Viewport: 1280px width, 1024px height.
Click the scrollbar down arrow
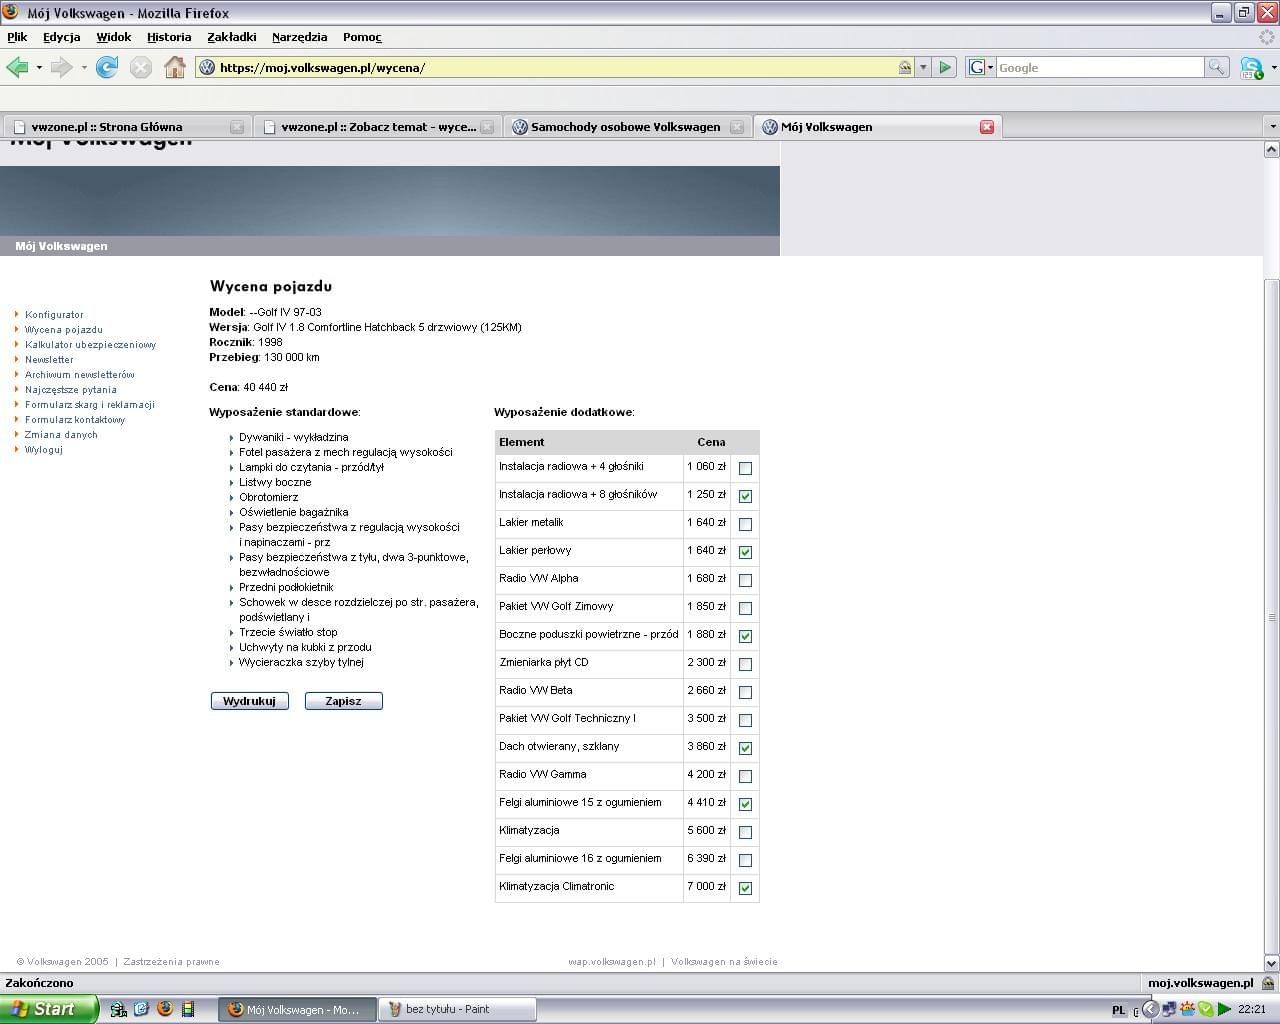coord(1272,963)
